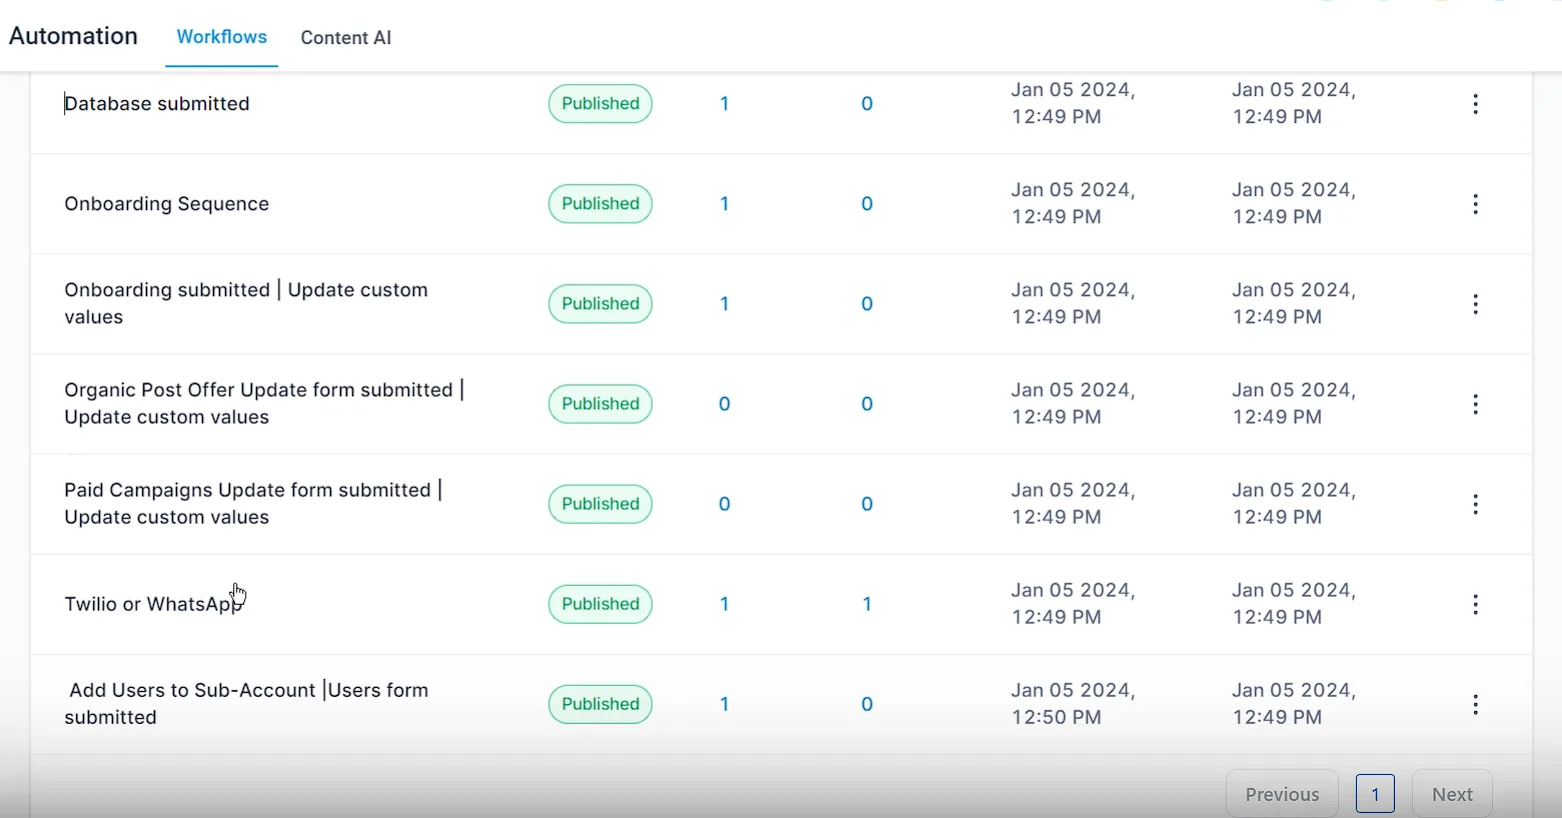This screenshot has height=818, width=1562.
Task: Select page 1 in pagination
Action: tap(1375, 794)
